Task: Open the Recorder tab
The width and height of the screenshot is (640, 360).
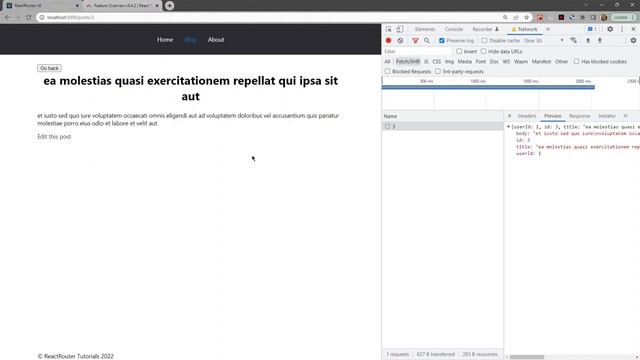Action: [485, 29]
